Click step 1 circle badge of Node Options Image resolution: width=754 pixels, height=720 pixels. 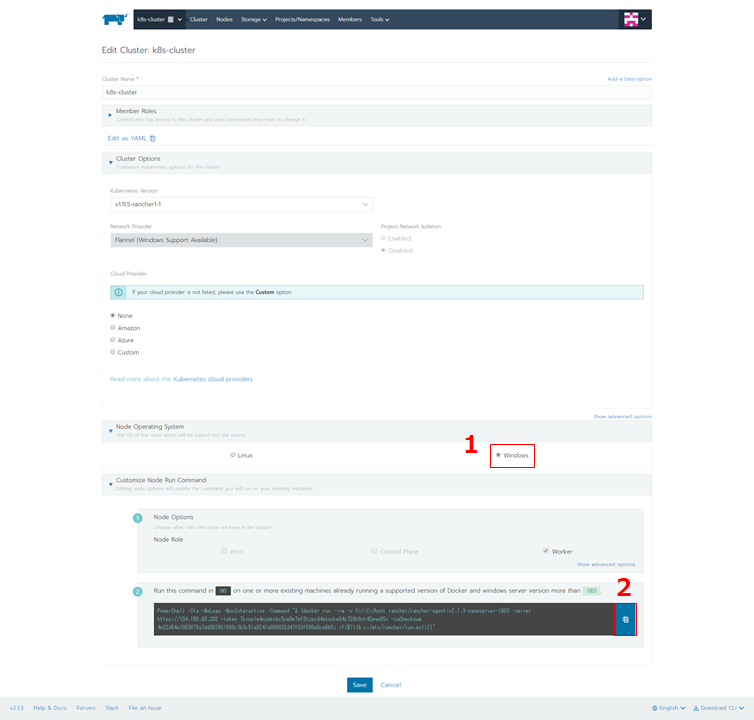138,518
